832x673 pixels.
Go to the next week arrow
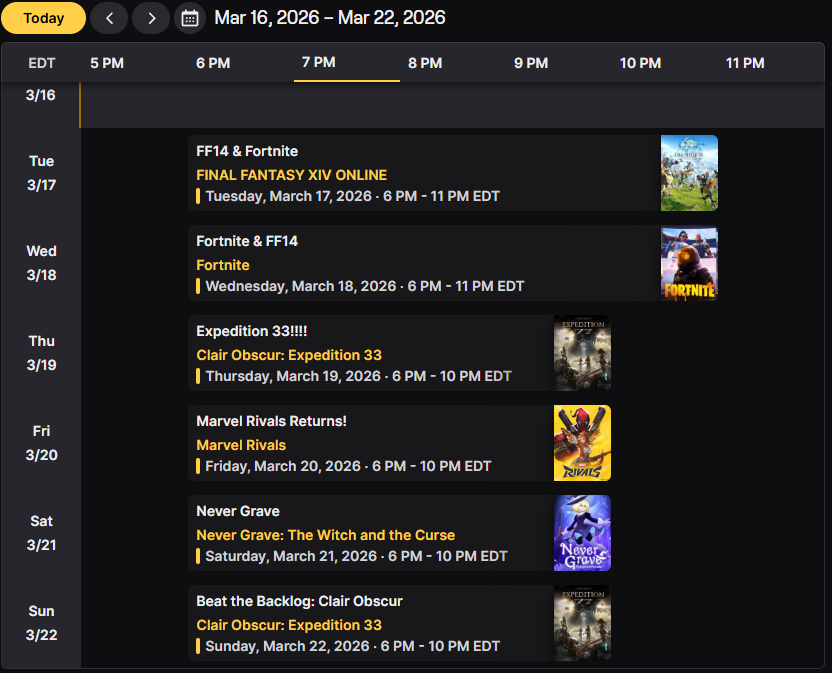(x=151, y=18)
